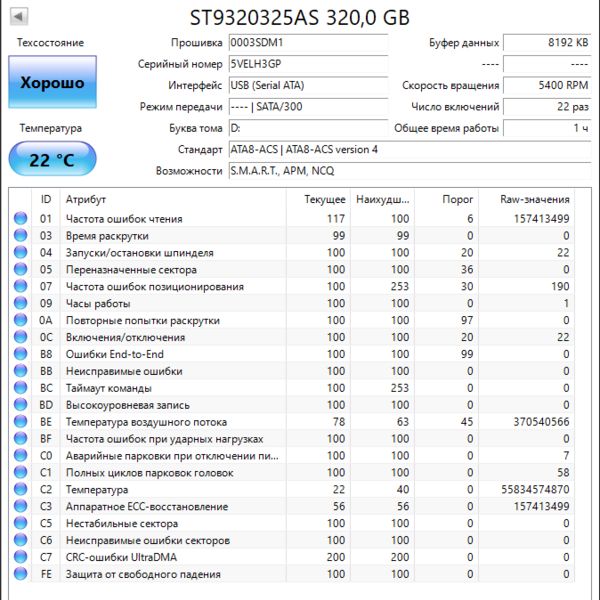The width and height of the screenshot is (600, 600).
Task: Click status circle for 'Часы работы'
Action: click(x=21, y=303)
